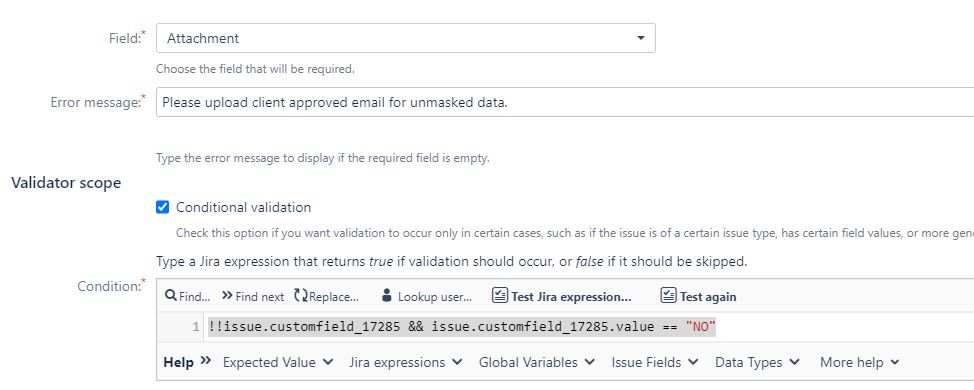Click the Lookup user person icon
Screen dimensions: 974x390
387,296
